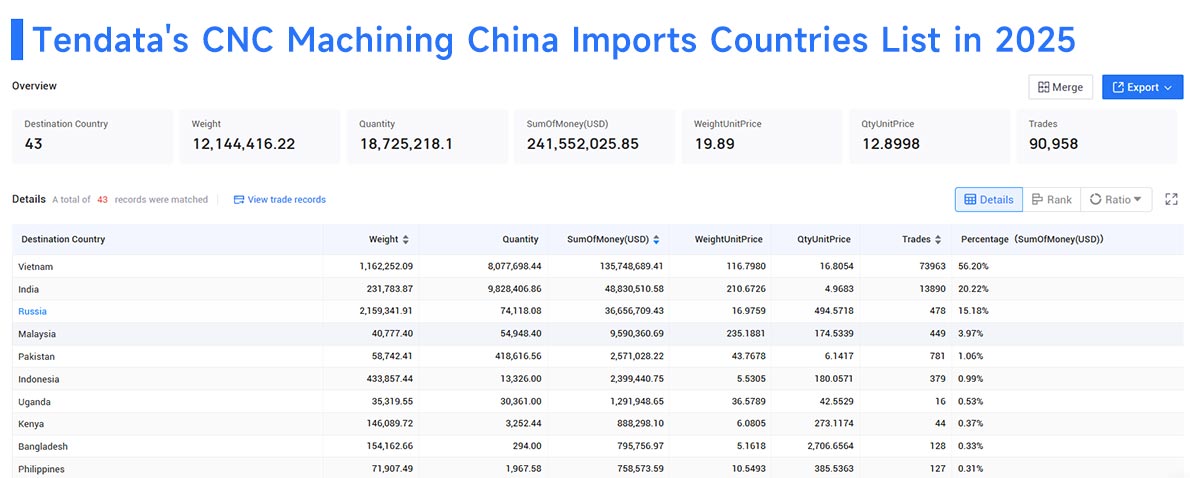This screenshot has width=1190, height=478.
Task: Click the WeightUnitPrice column header
Action: (729, 239)
